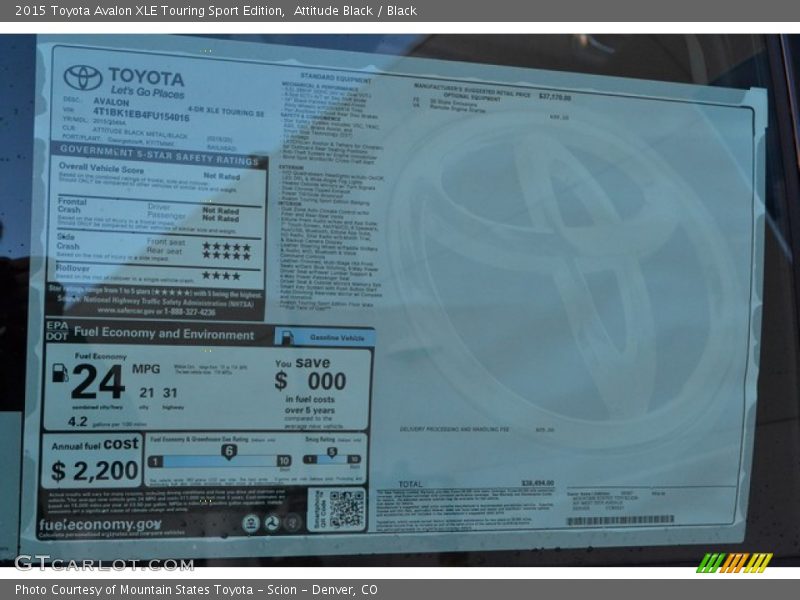The image size is (800, 600).
Task: Click the fuel economy rating blue bar
Action: (x=220, y=461)
